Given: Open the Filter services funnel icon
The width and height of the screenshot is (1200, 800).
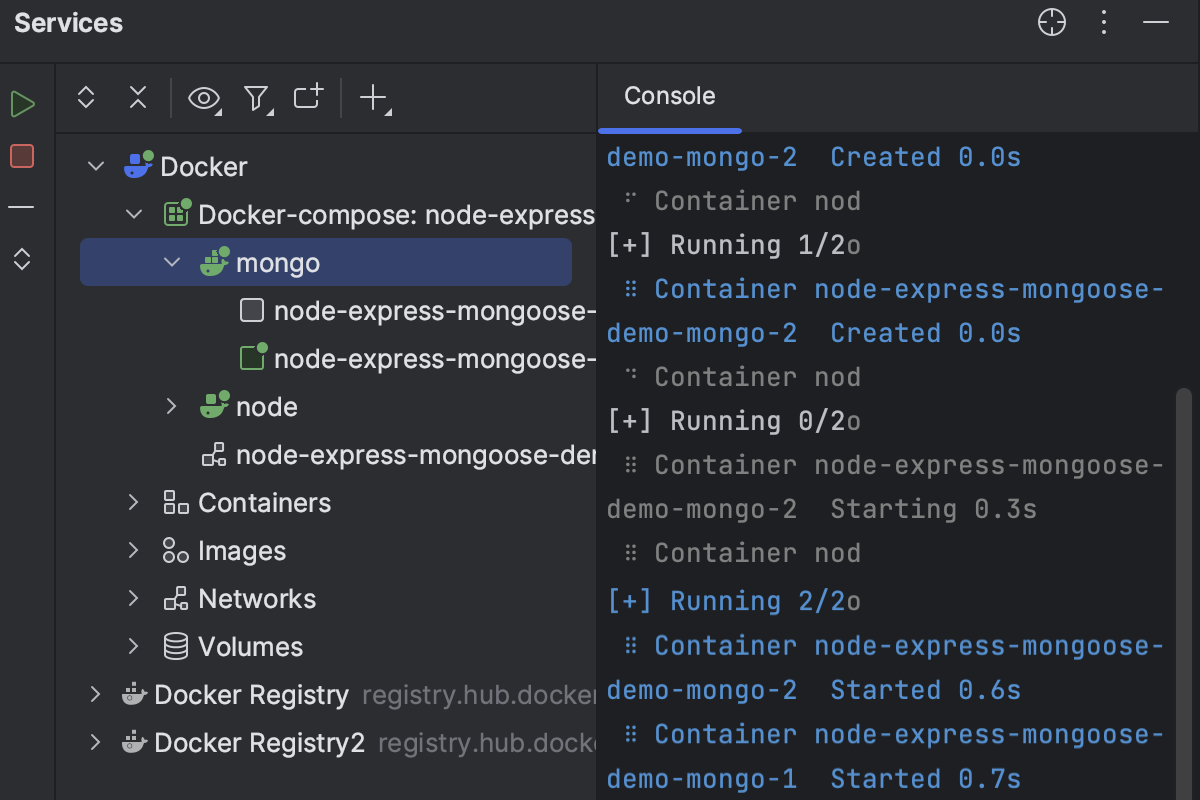Looking at the screenshot, I should click(x=257, y=98).
